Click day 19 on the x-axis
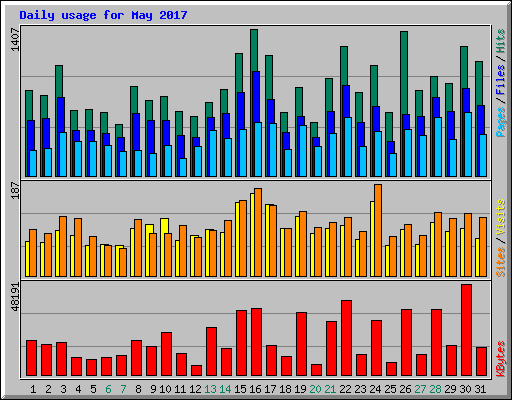This screenshot has width=512, height=400. 300,389
